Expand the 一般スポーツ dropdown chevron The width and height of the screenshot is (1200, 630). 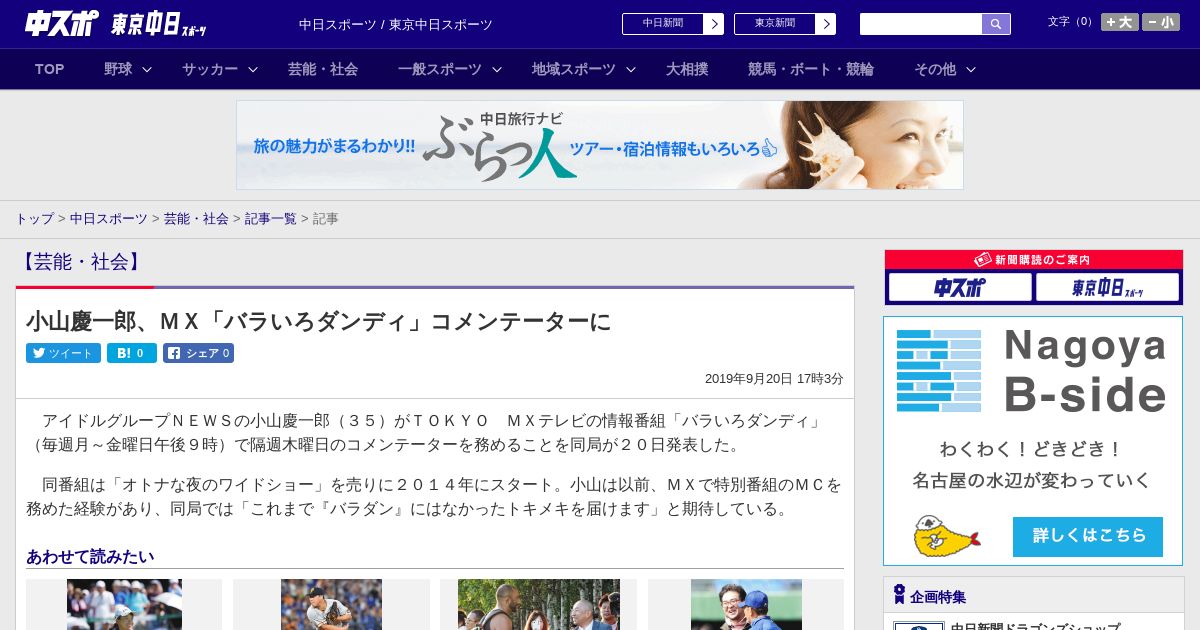click(x=497, y=69)
